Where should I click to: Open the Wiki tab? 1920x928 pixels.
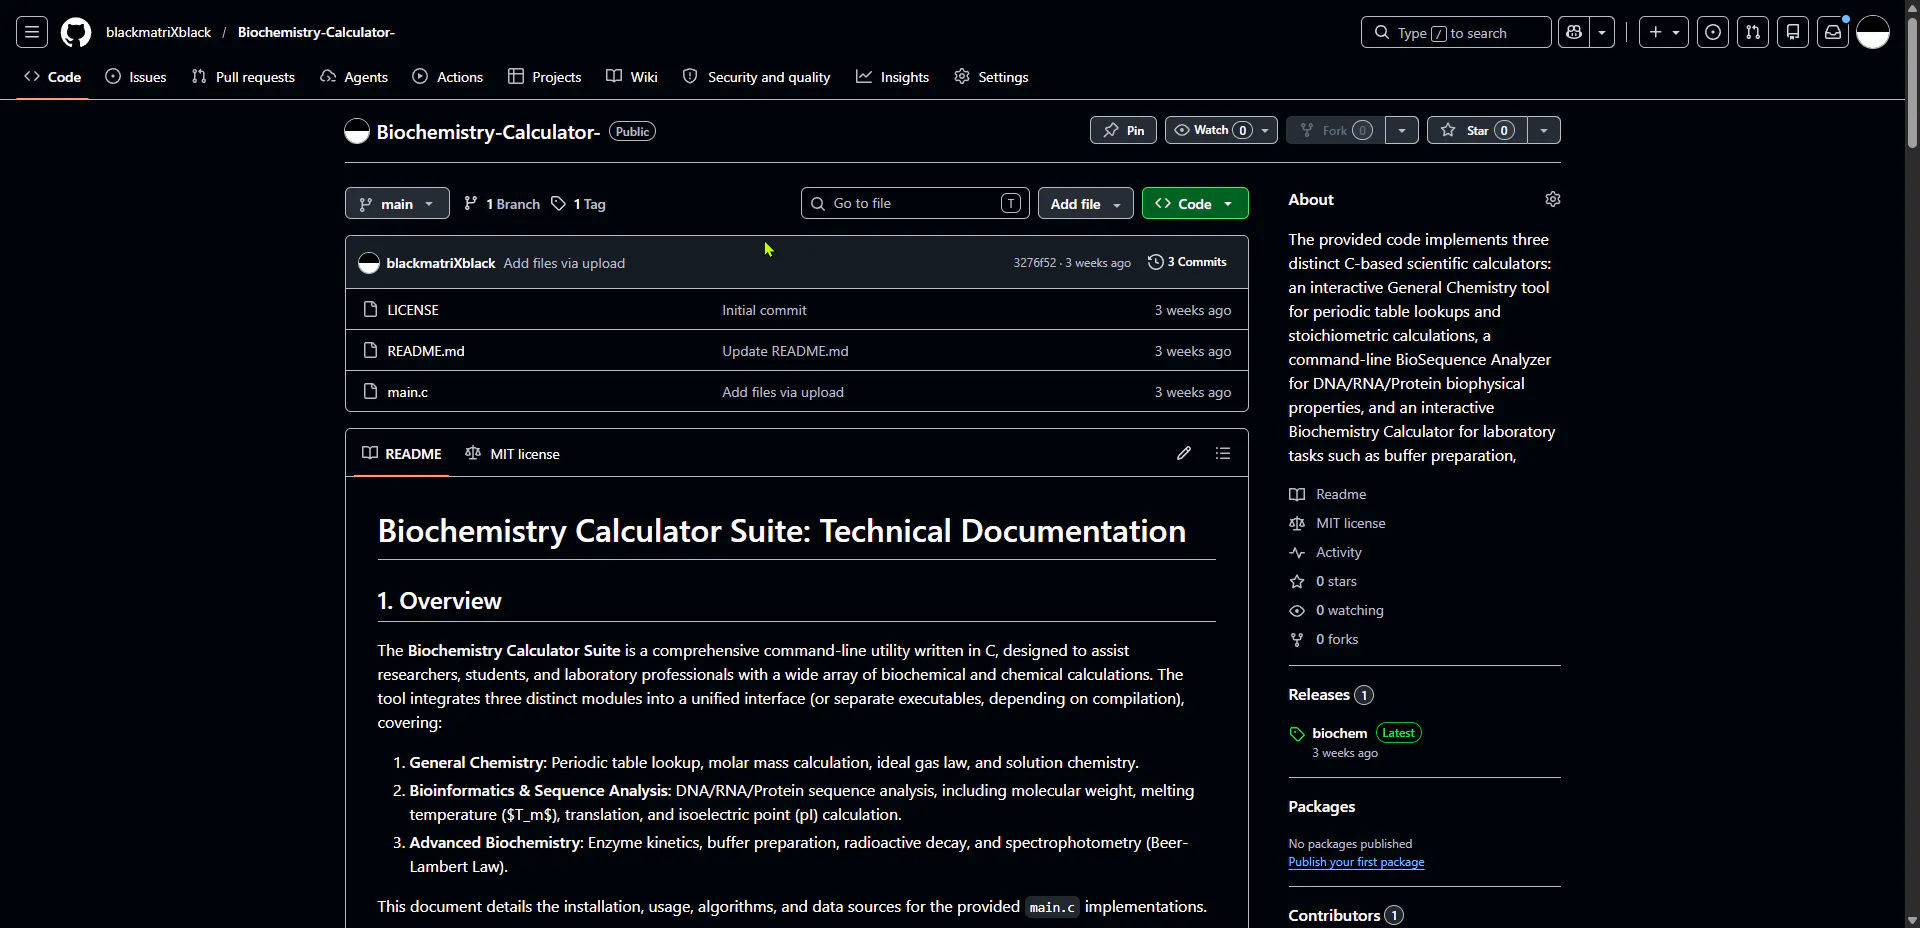coord(632,77)
